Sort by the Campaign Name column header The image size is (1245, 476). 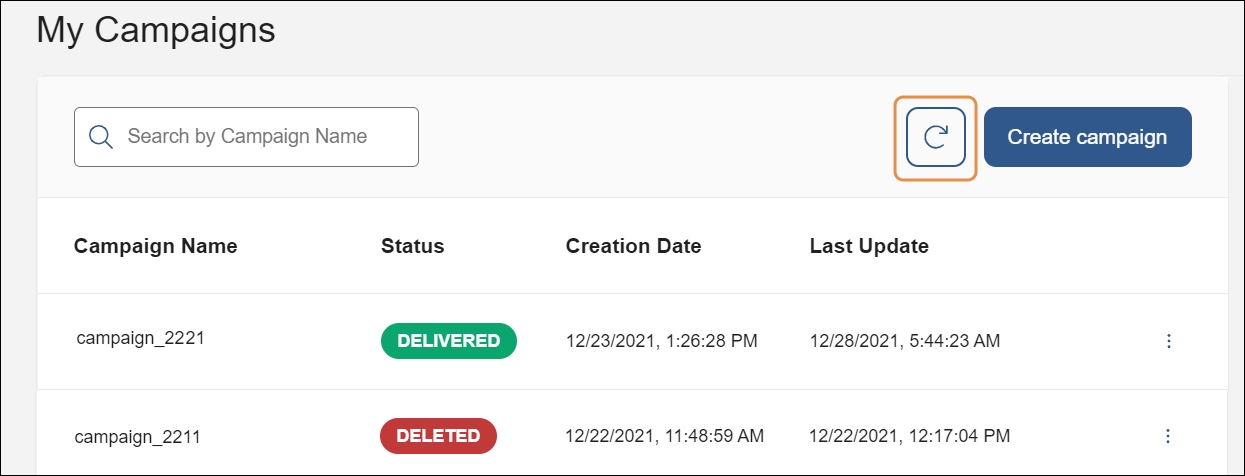[x=155, y=246]
